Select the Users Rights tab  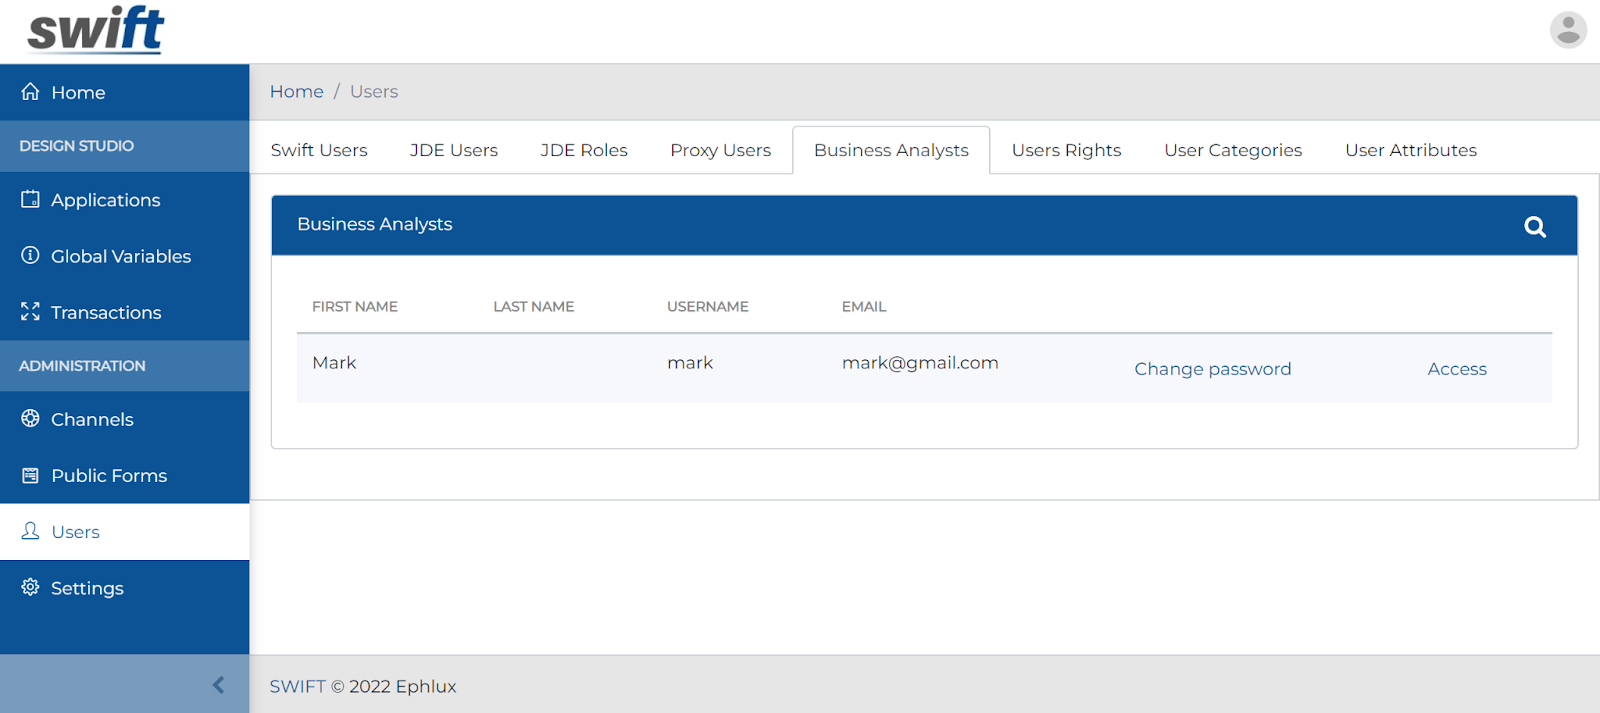click(x=1066, y=150)
